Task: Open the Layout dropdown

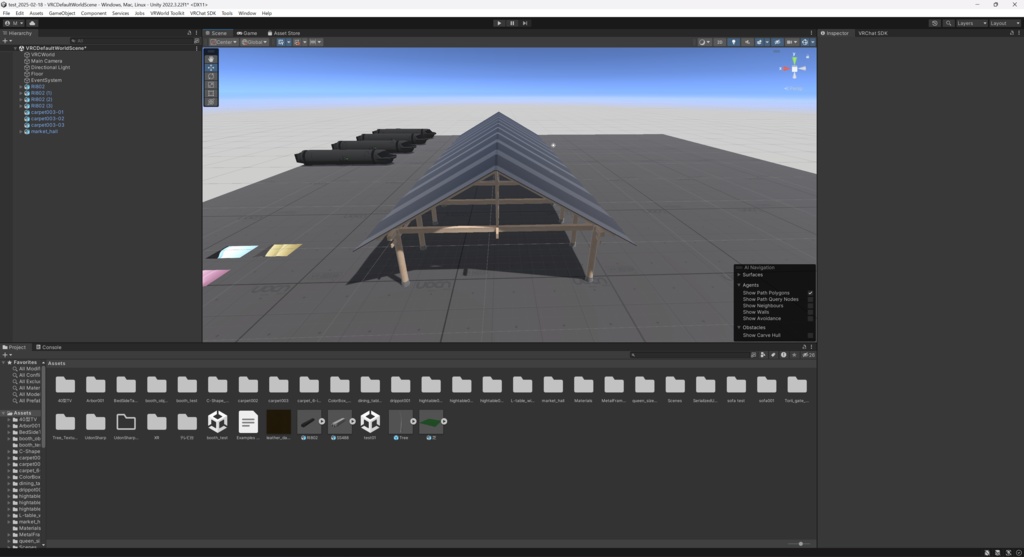Action: [1004, 23]
